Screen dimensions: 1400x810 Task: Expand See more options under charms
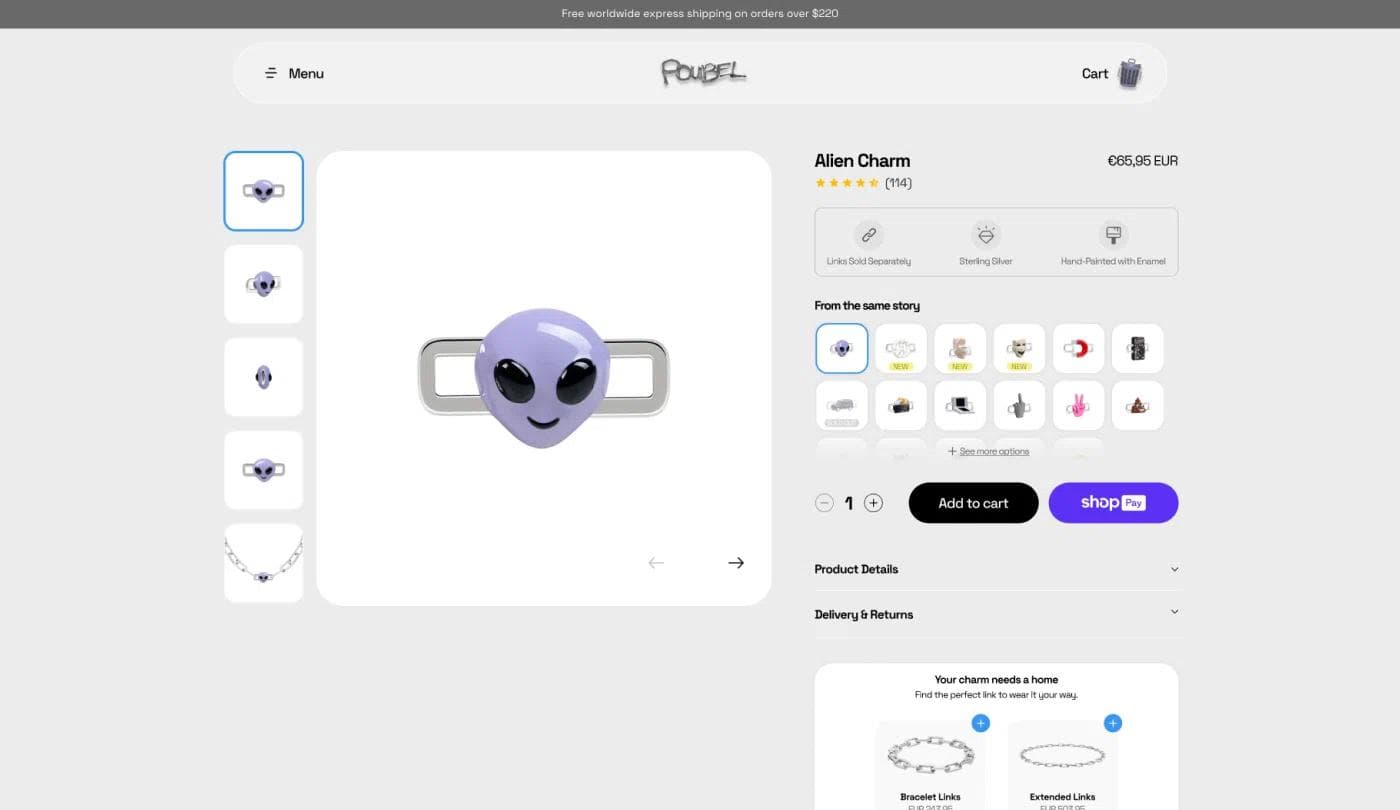[x=988, y=451]
